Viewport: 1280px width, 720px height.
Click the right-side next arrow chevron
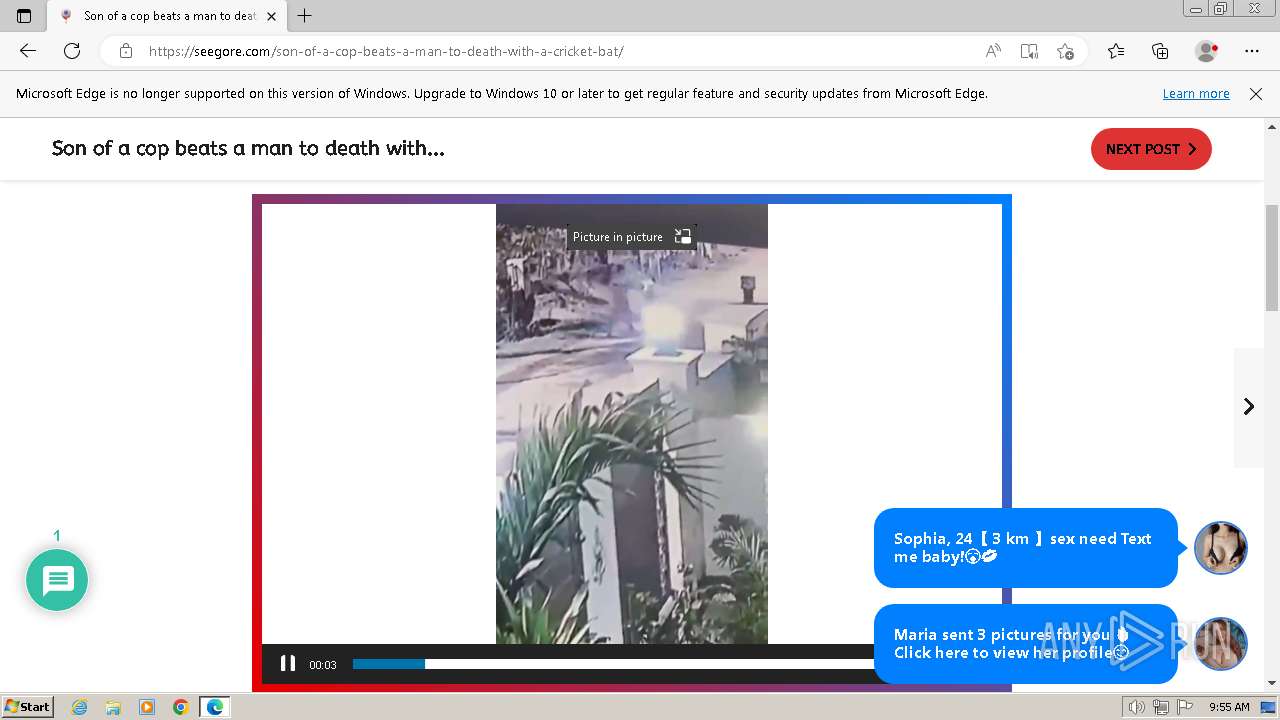click(1249, 406)
